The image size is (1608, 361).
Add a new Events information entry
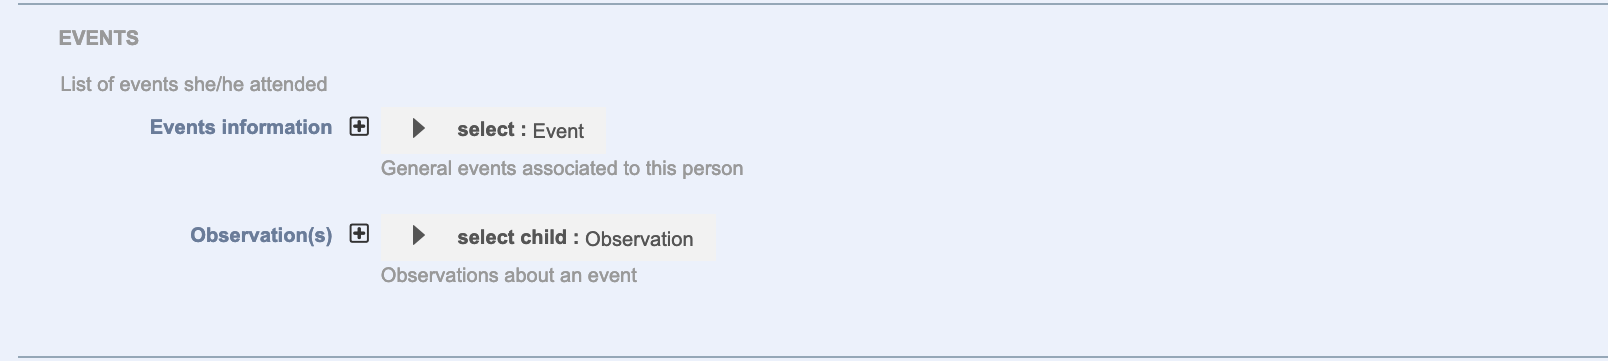coord(359,127)
